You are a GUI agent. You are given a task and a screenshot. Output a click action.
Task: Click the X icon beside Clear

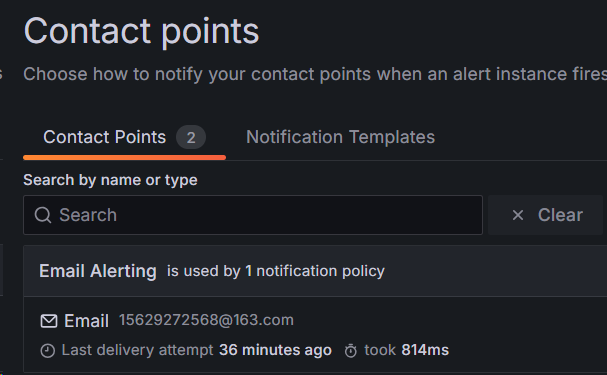point(518,215)
